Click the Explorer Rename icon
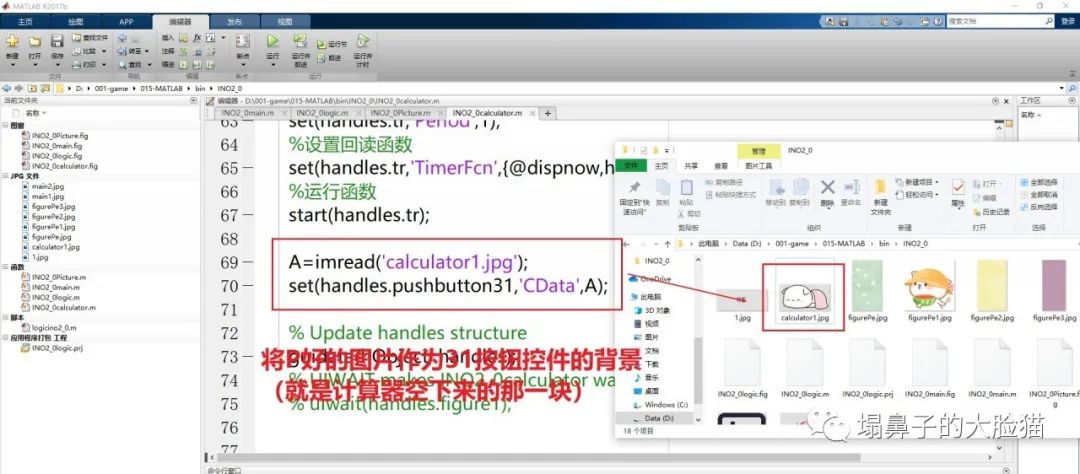Viewport: 1080px width, 474px height. (852, 187)
